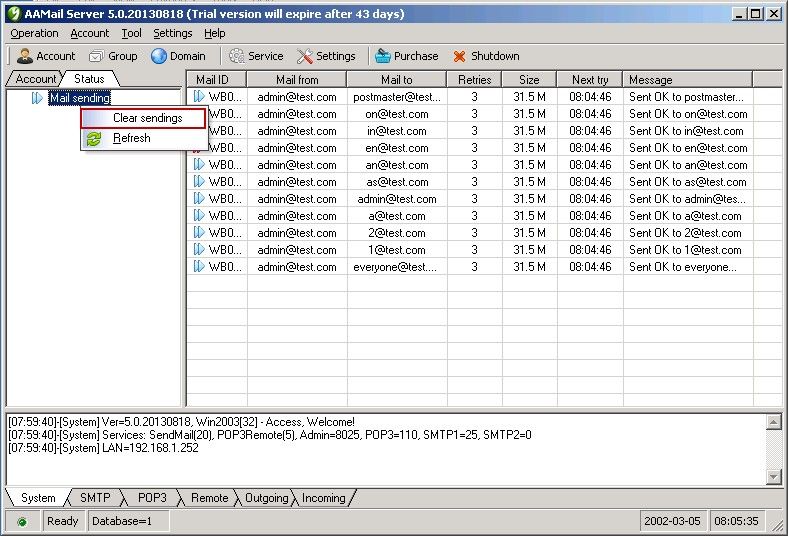Click log panel scroll up arrow
Screen dimensions: 788x536
774,422
